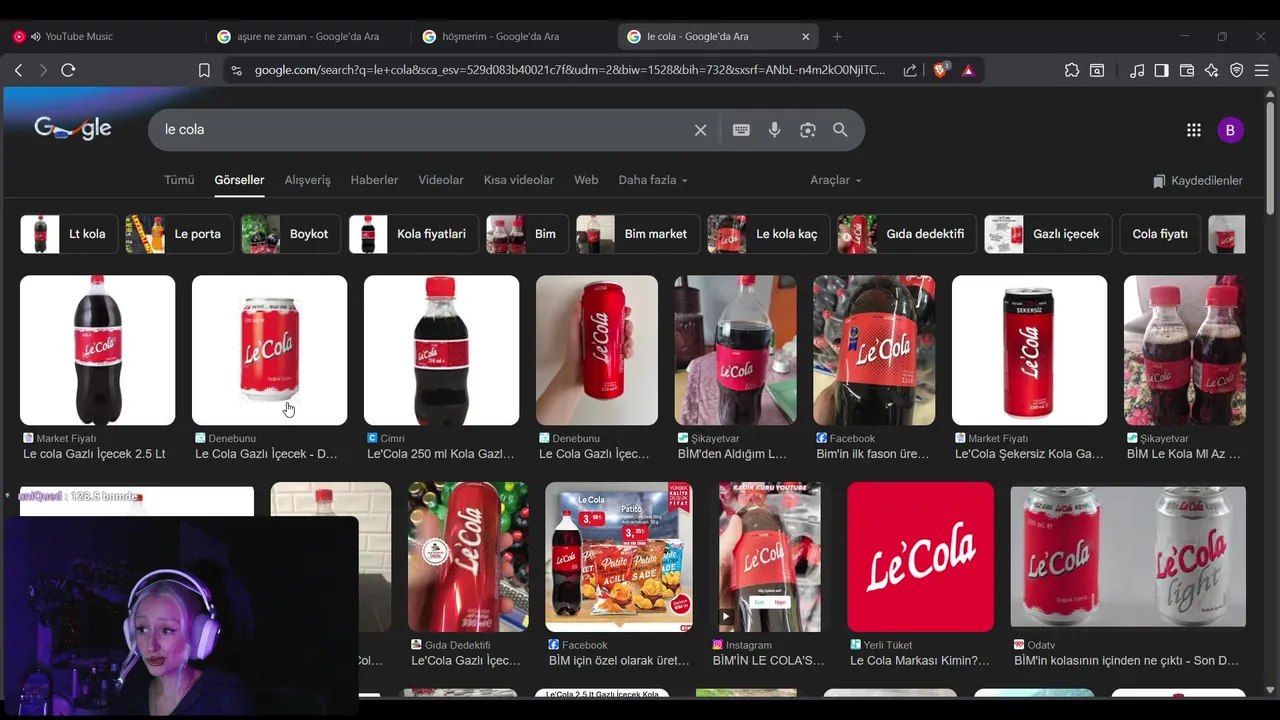The height and width of the screenshot is (720, 1280).
Task: Open the red Le'Cola logo image
Action: (x=920, y=556)
